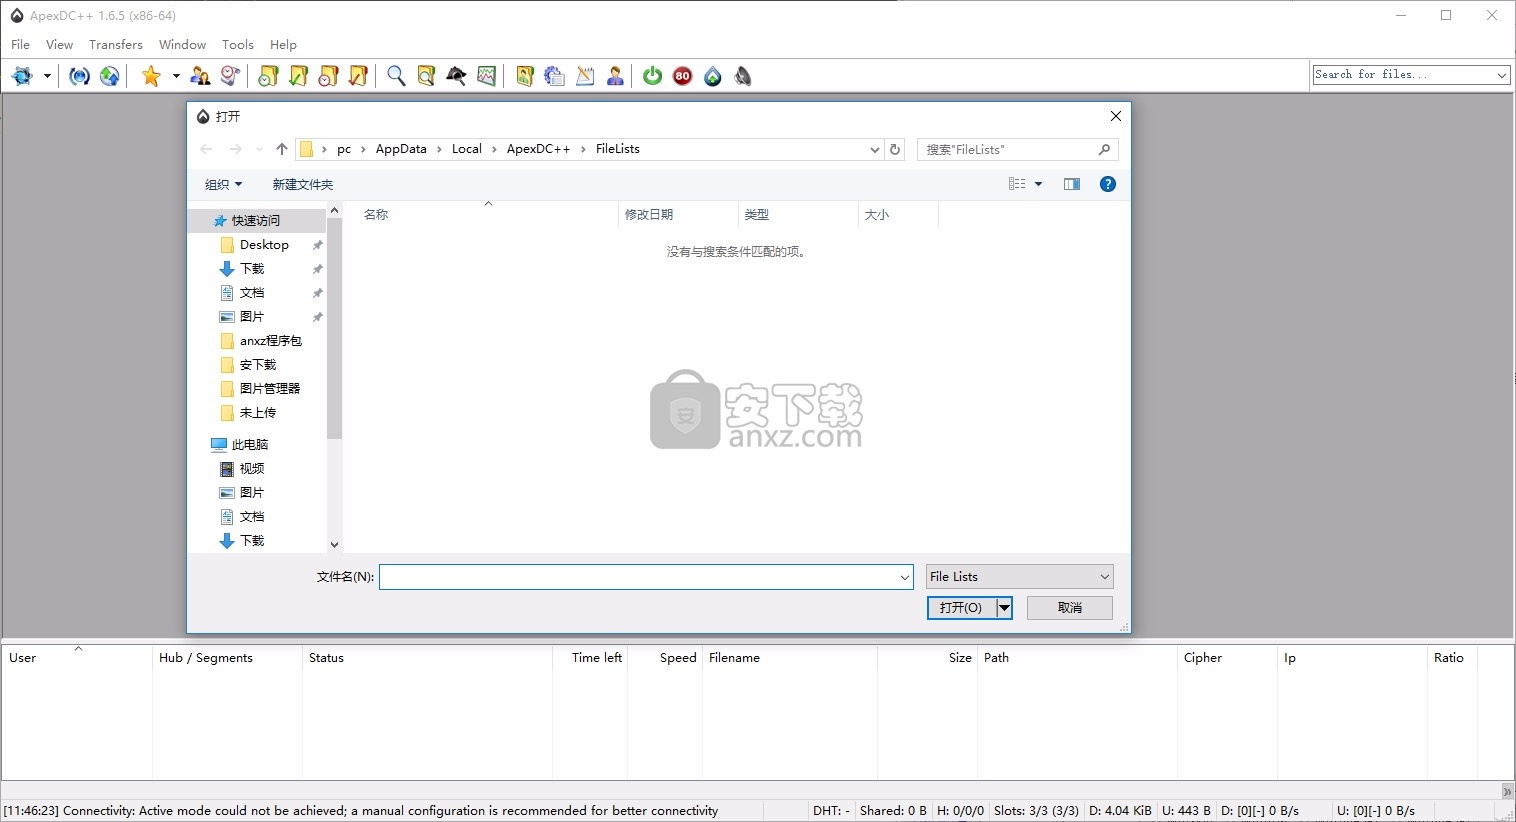
Task: Expand the view options dropdown arrow
Action: (1038, 184)
